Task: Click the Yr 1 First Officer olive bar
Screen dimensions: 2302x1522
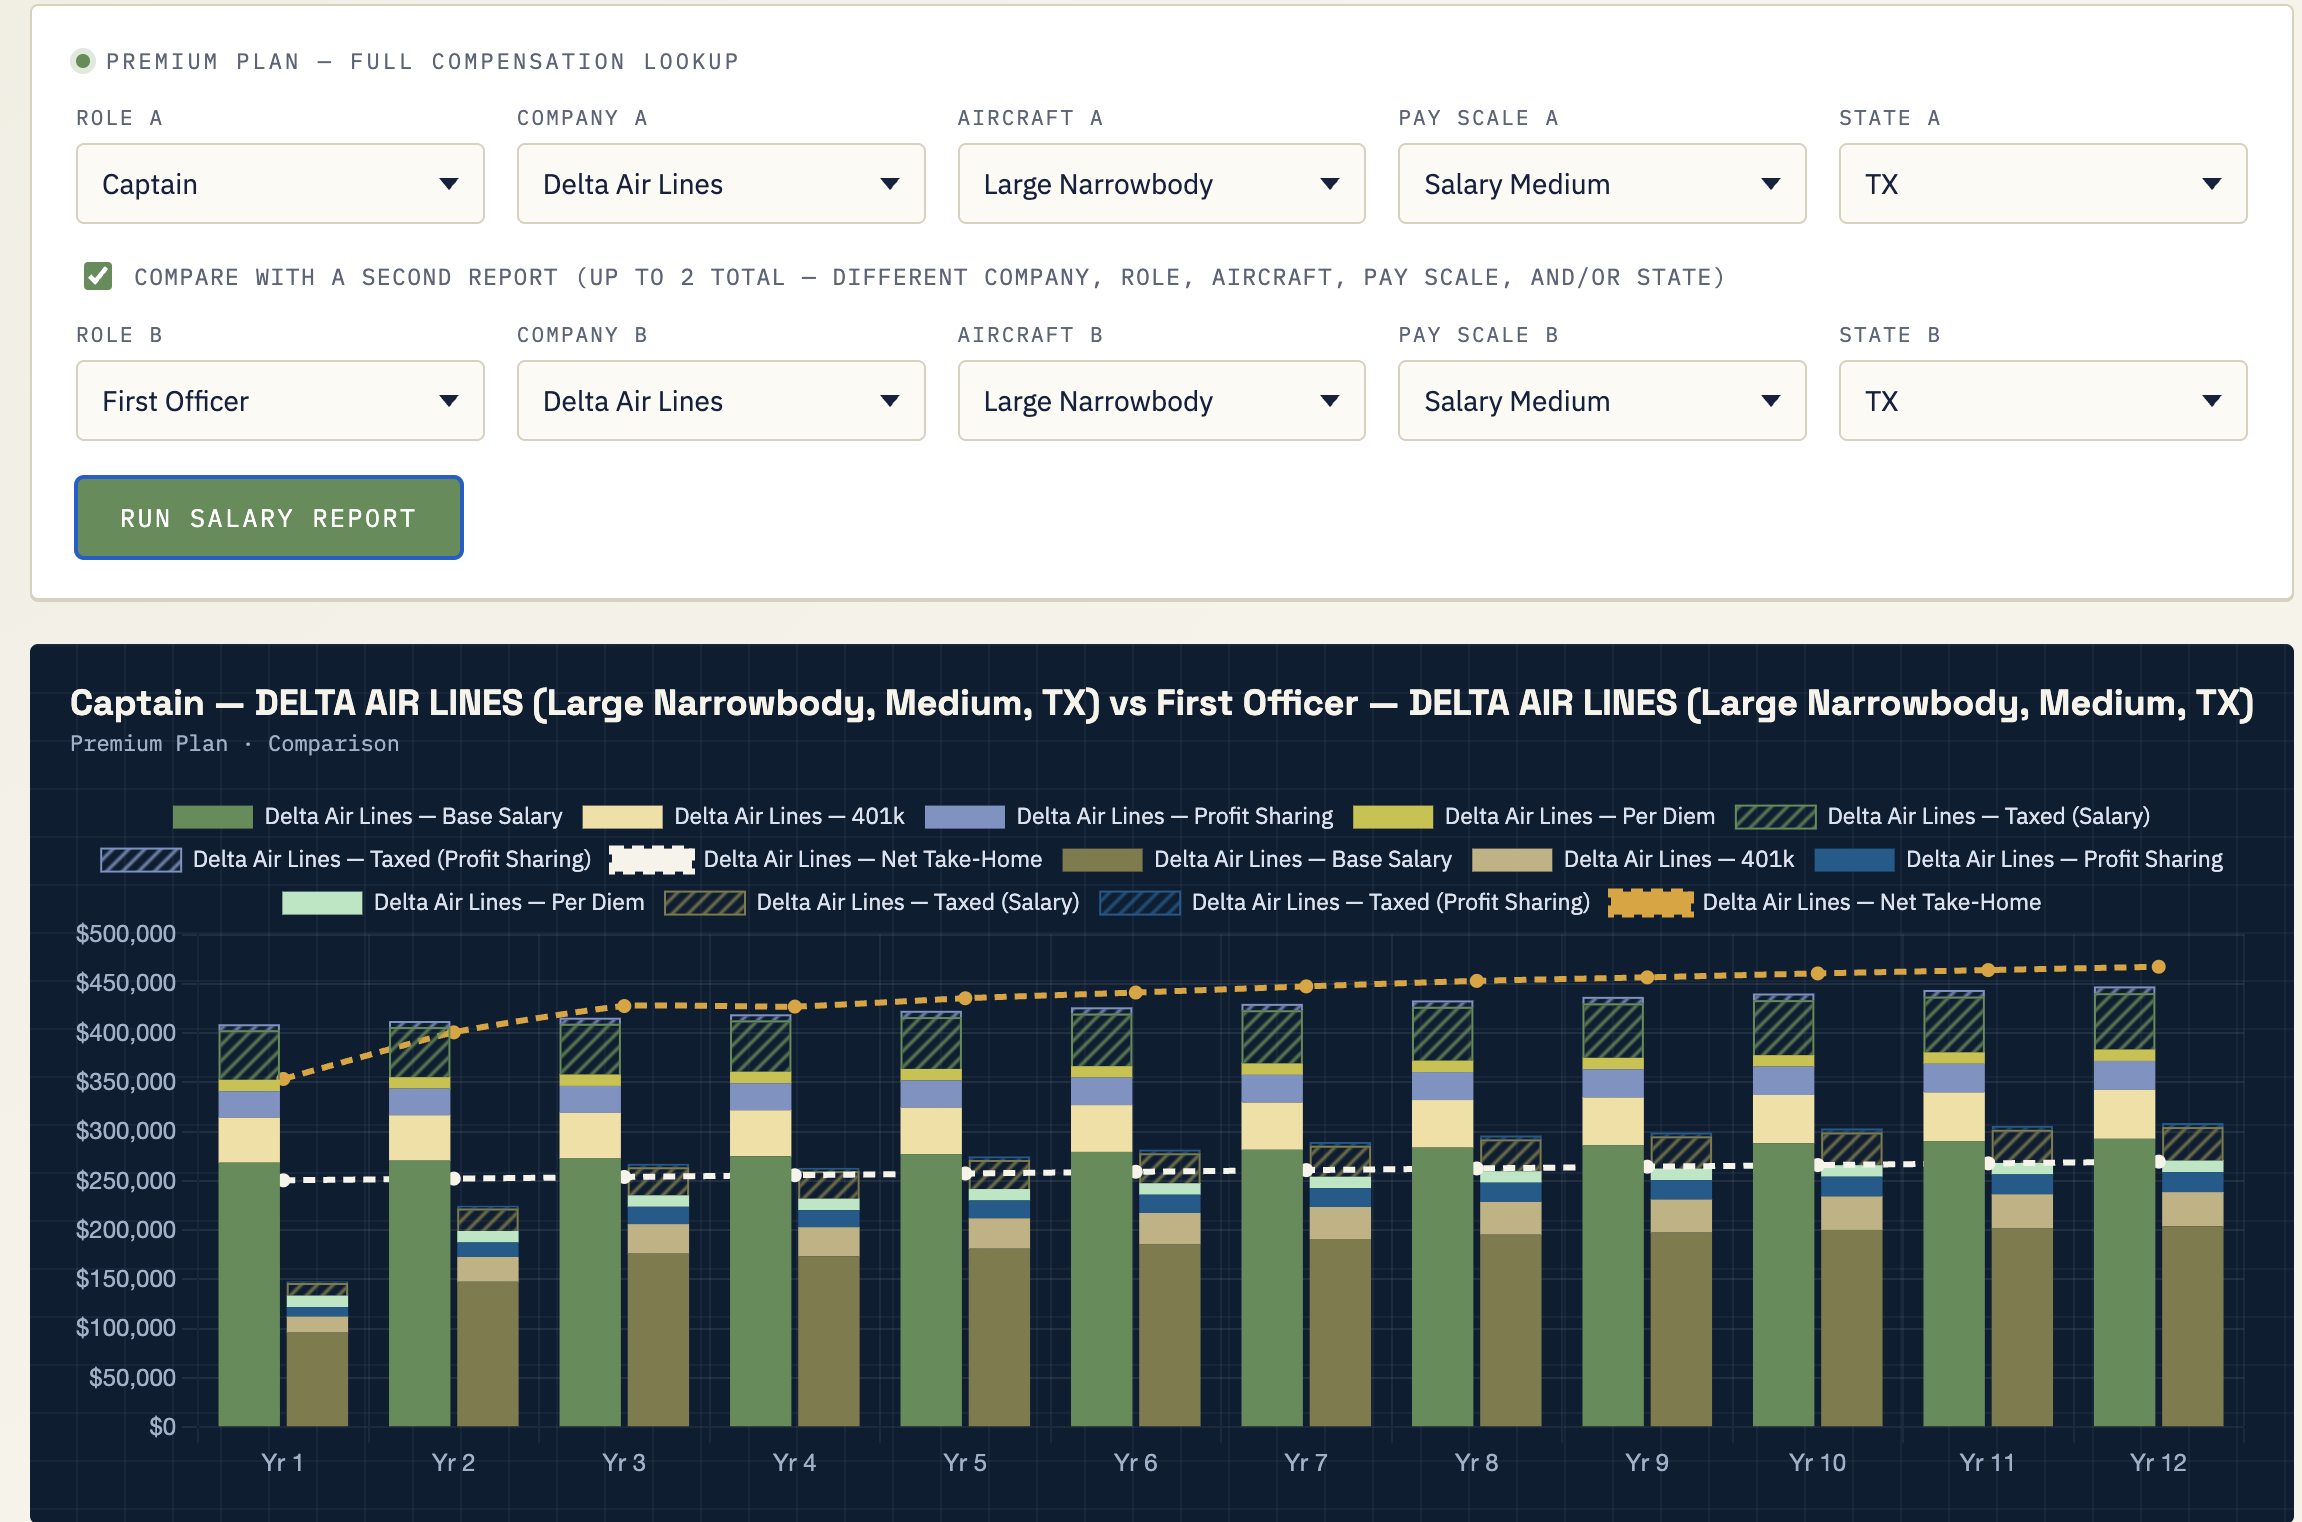Action: [318, 1378]
